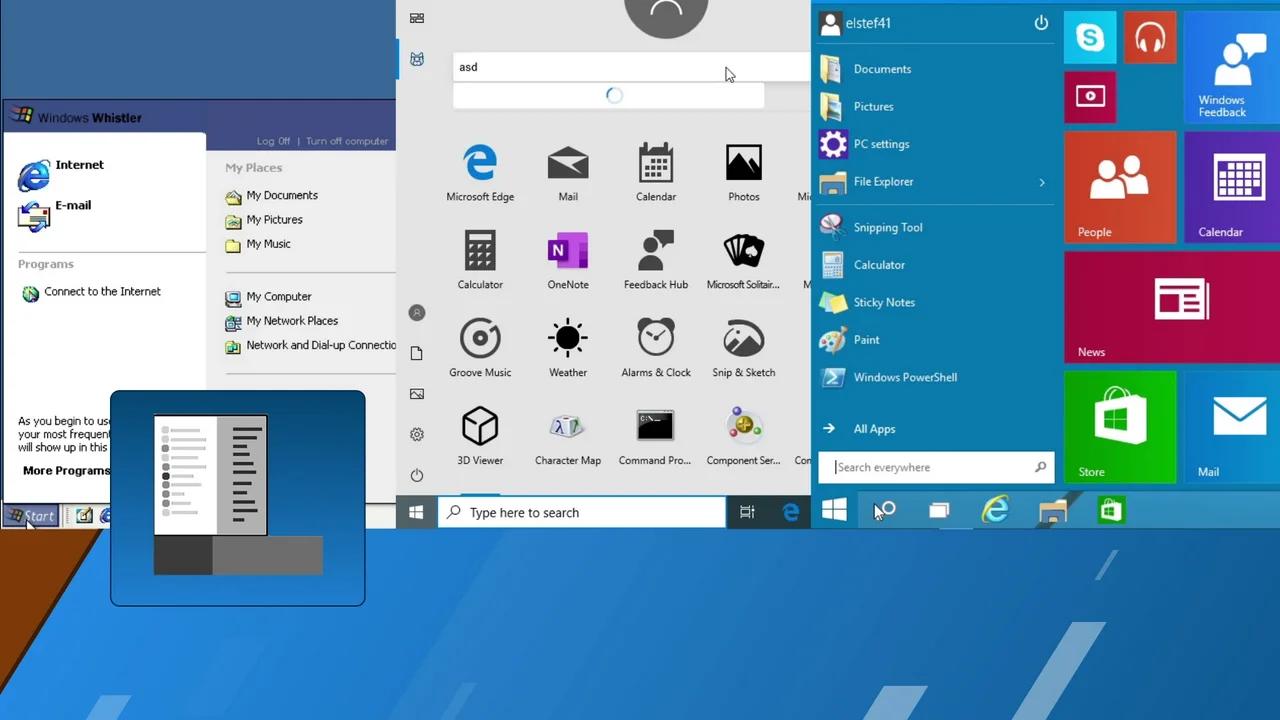Open My Network Places menu entry

tap(292, 320)
